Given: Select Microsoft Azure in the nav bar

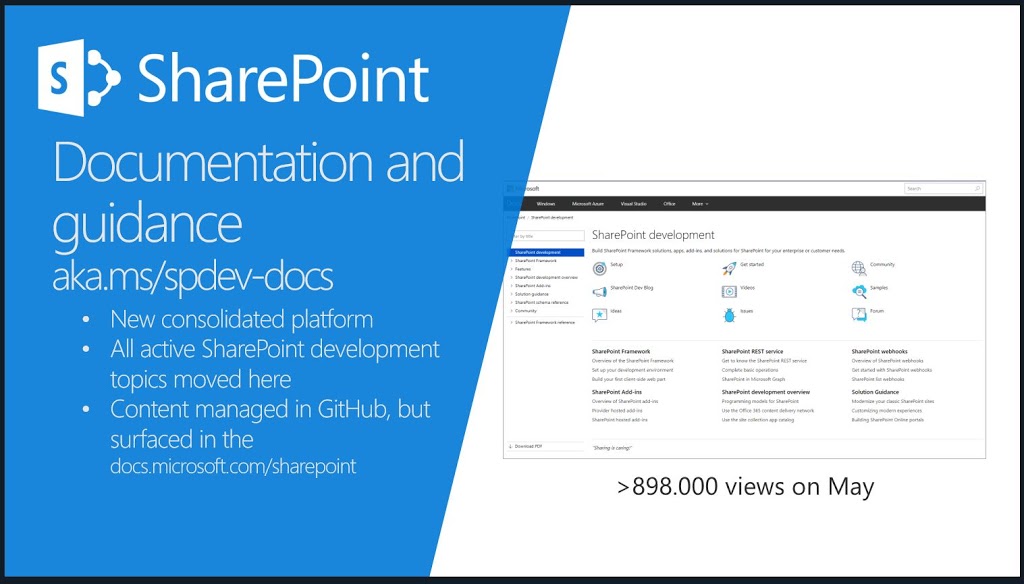Looking at the screenshot, I should point(588,204).
